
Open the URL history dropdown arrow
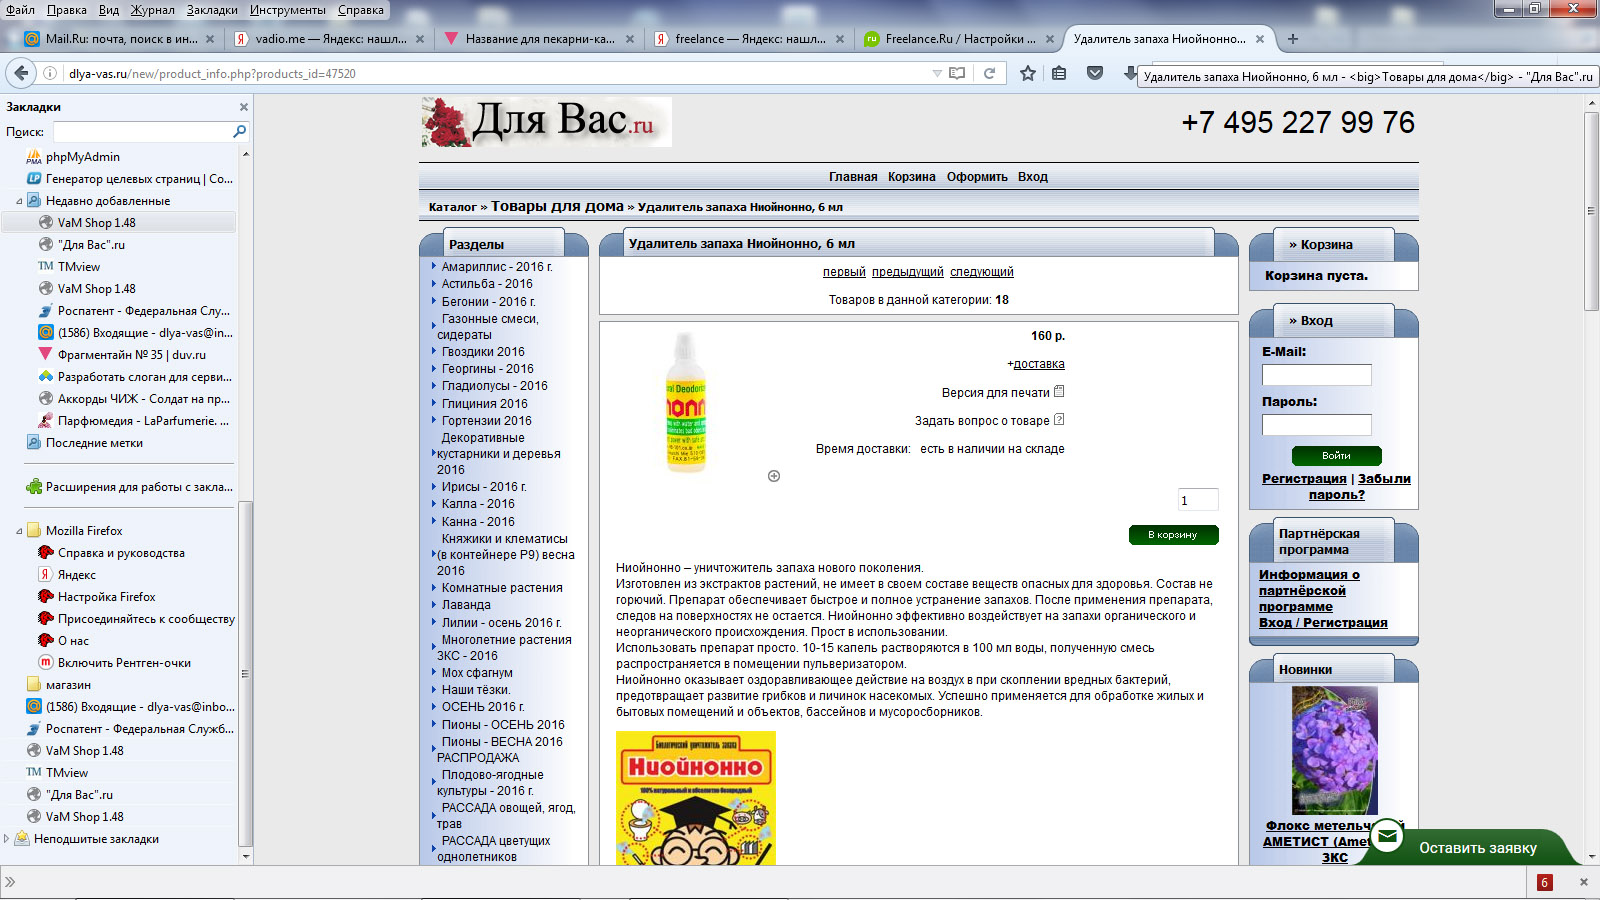pyautogui.click(x=937, y=73)
